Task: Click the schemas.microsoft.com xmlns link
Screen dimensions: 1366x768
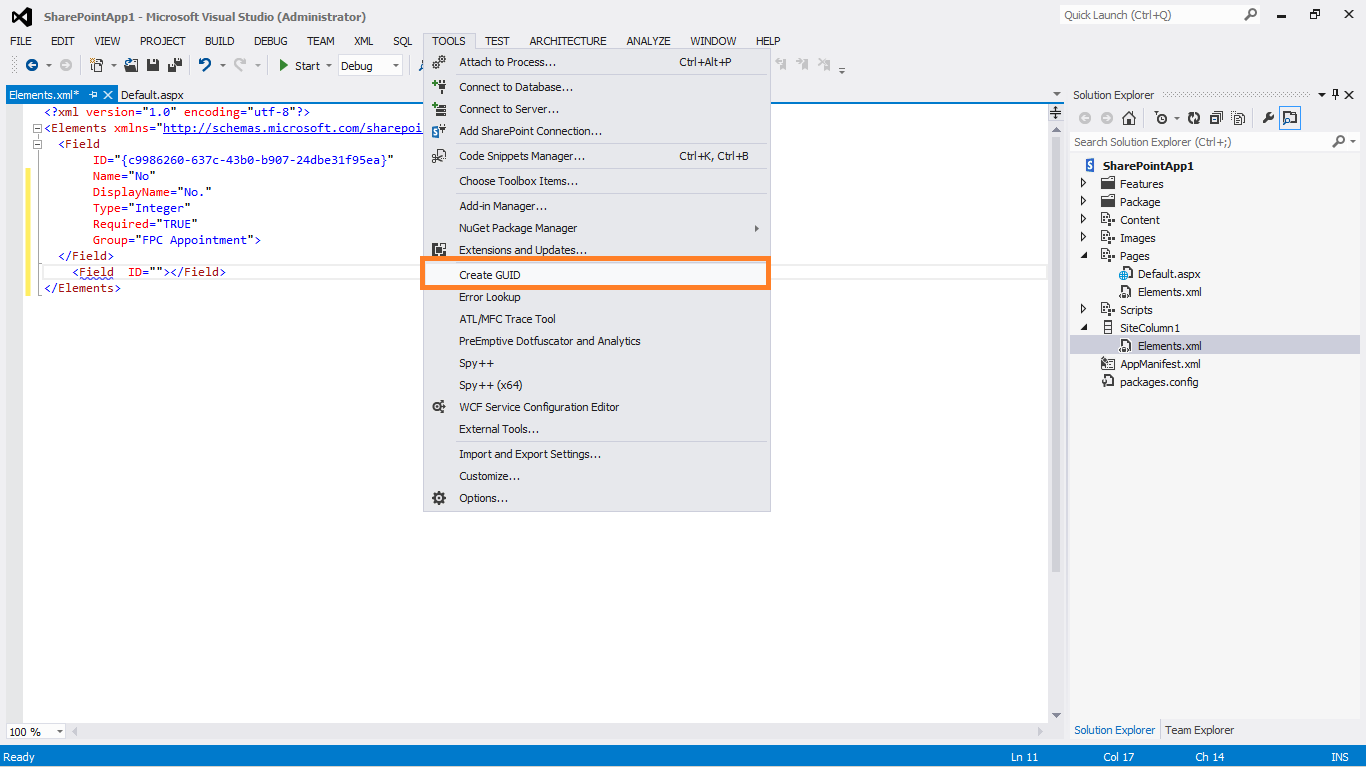Action: (x=293, y=128)
